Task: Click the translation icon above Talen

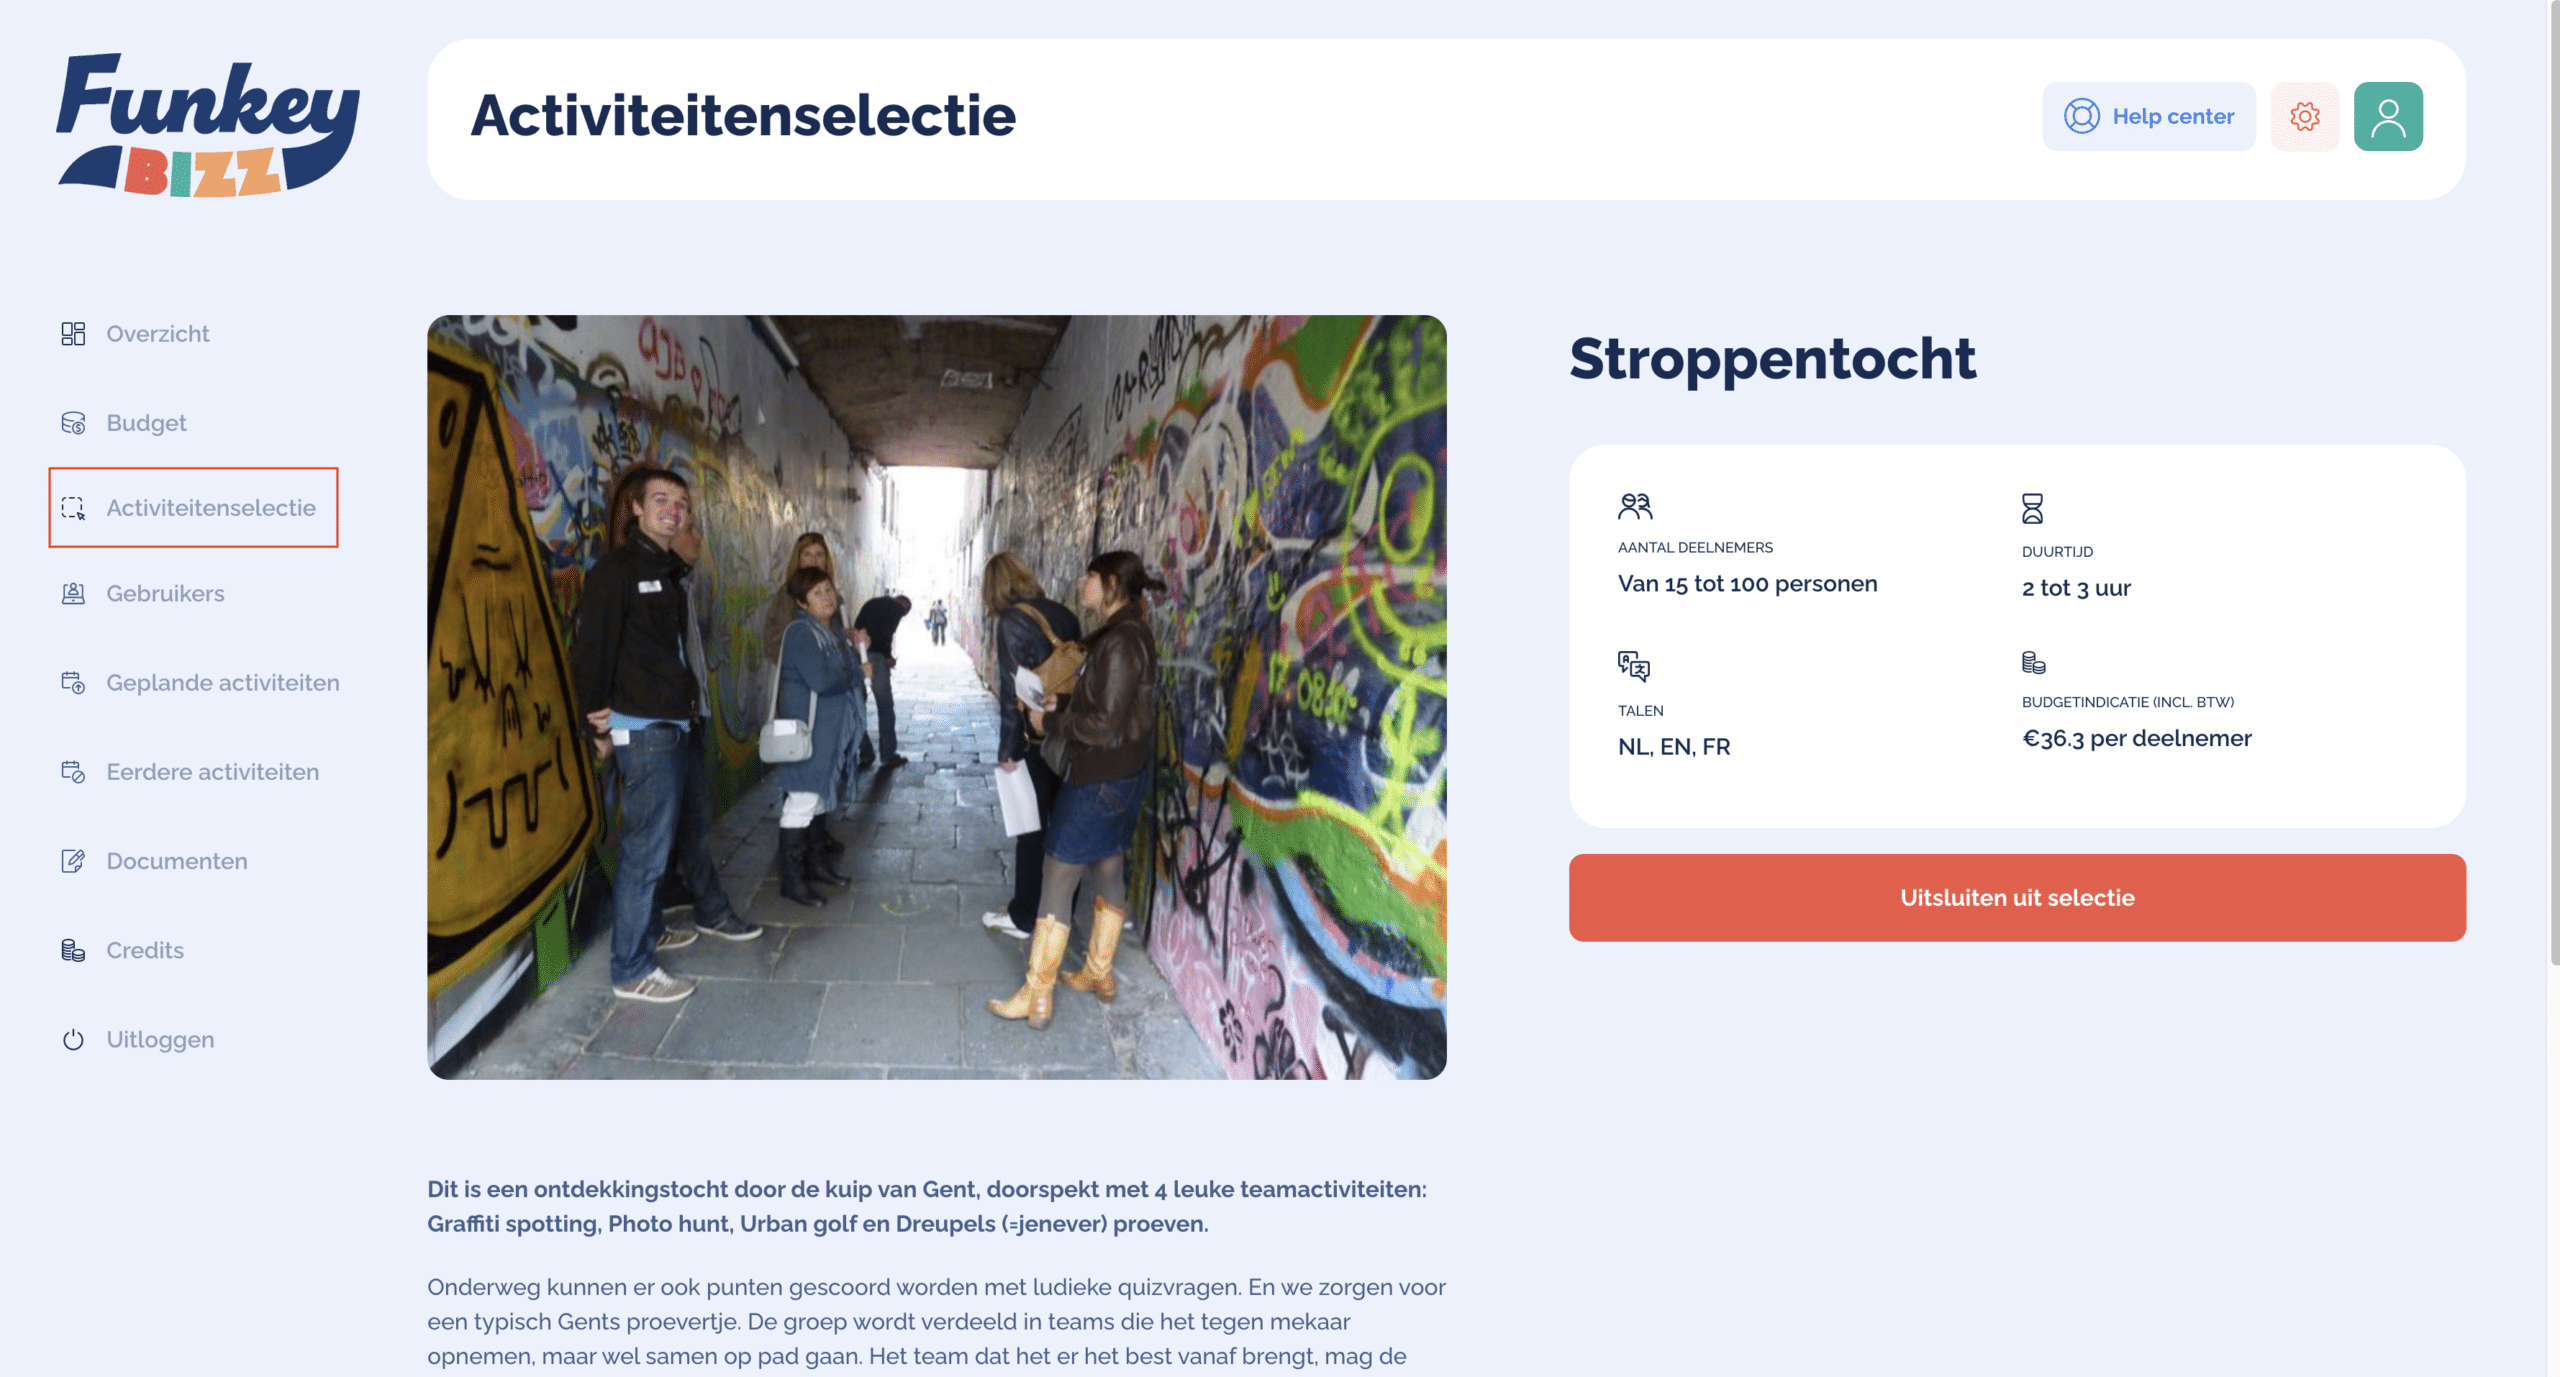Action: [1633, 665]
